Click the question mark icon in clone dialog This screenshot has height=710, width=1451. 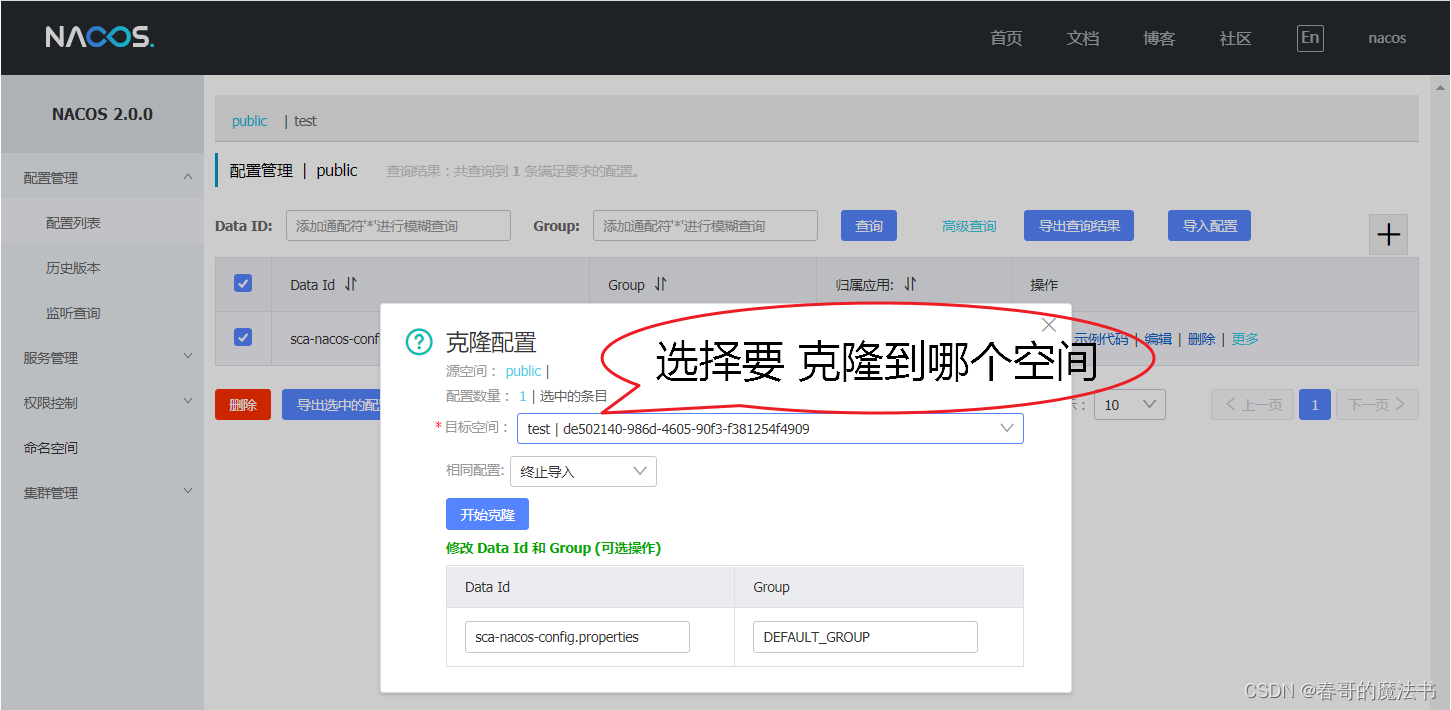pyautogui.click(x=418, y=342)
